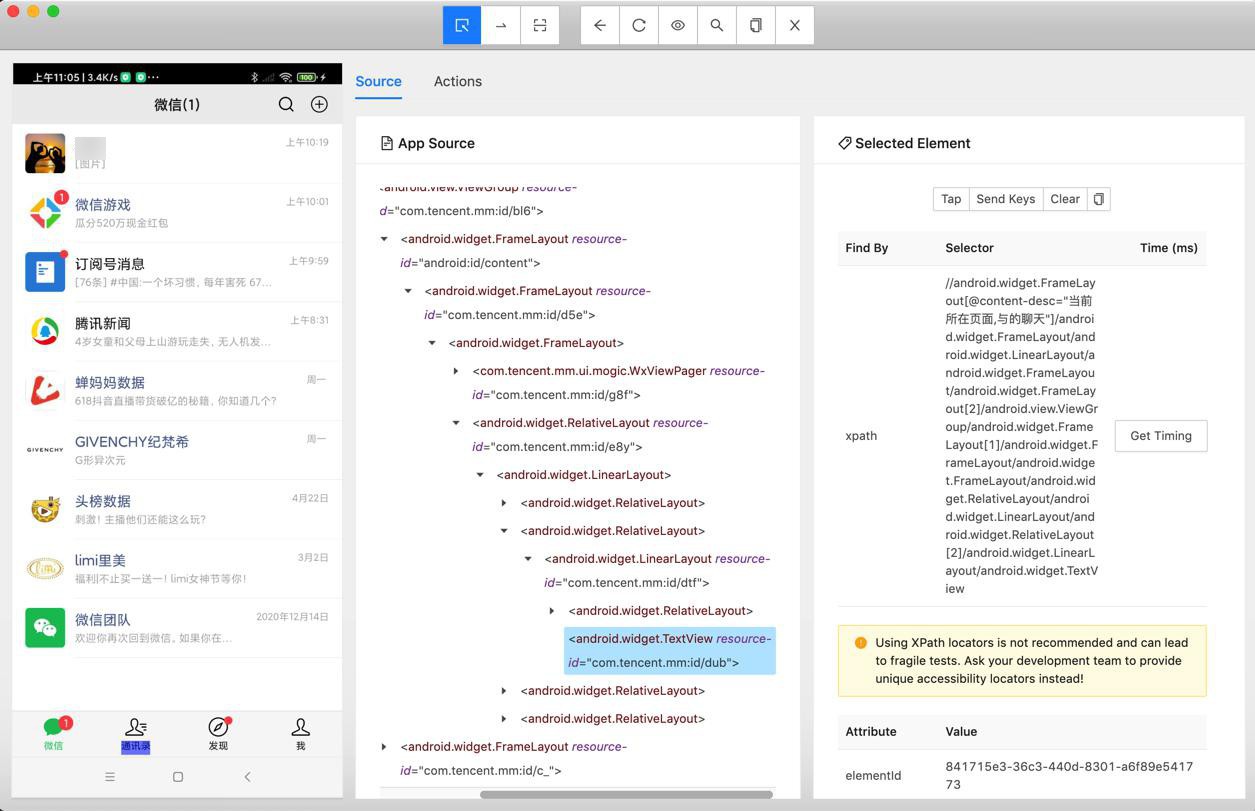The height and width of the screenshot is (811, 1255).
Task: Switch to the Source tab
Action: [378, 81]
